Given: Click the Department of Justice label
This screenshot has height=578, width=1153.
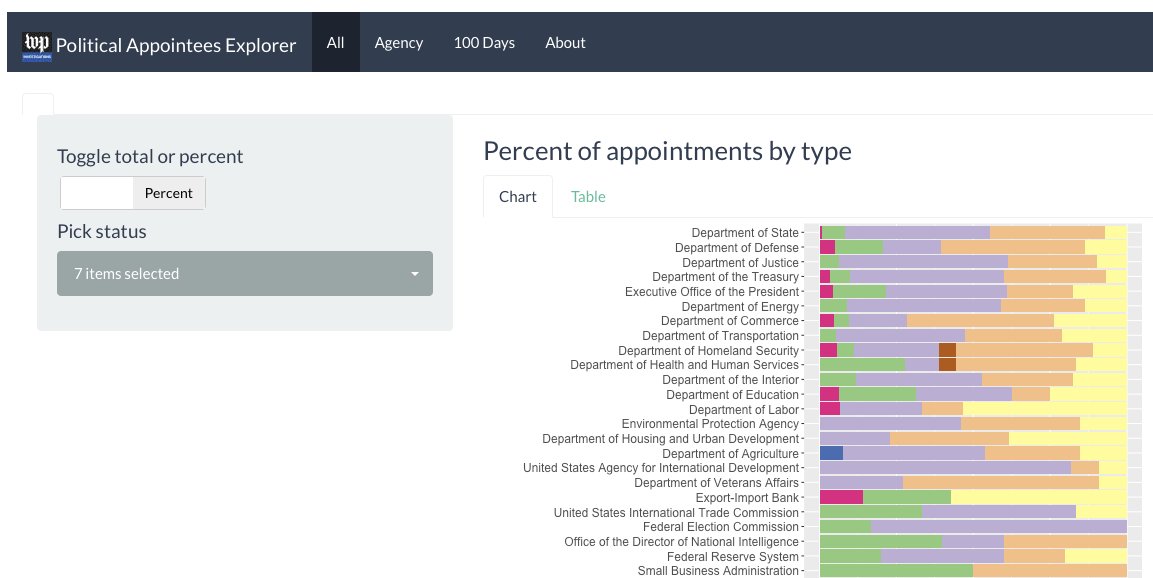Looking at the screenshot, I should (740, 263).
